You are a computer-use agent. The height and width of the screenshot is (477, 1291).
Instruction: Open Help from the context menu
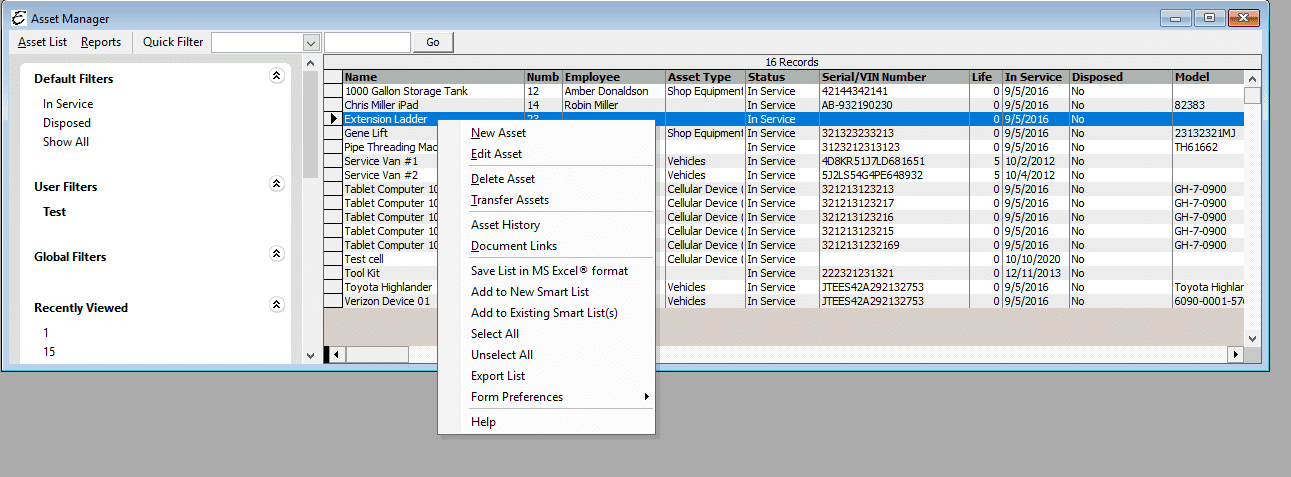[546, 422]
